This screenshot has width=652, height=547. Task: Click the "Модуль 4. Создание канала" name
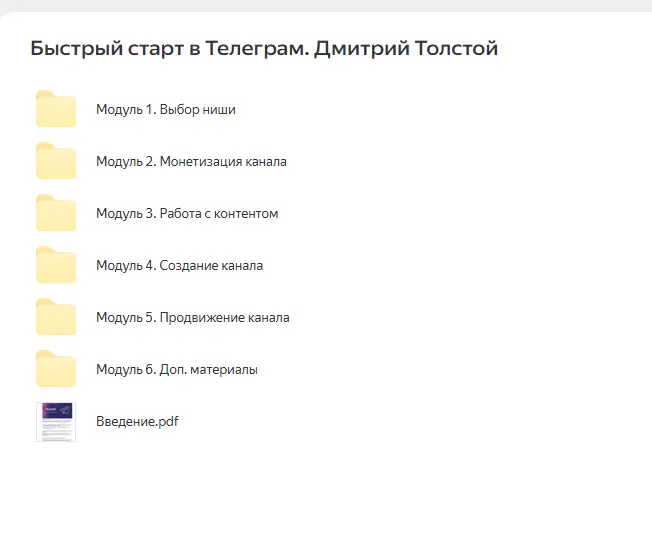tap(179, 266)
